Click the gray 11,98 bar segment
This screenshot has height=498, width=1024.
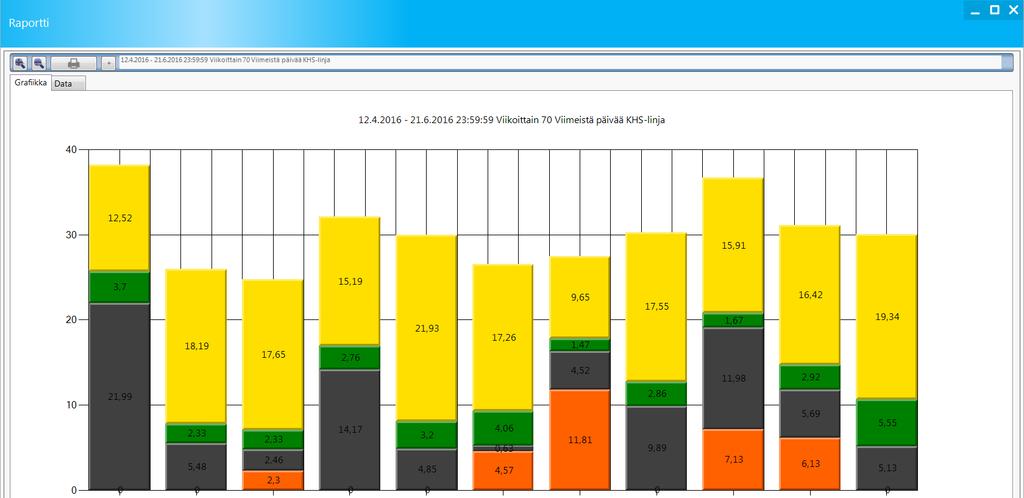click(x=733, y=378)
